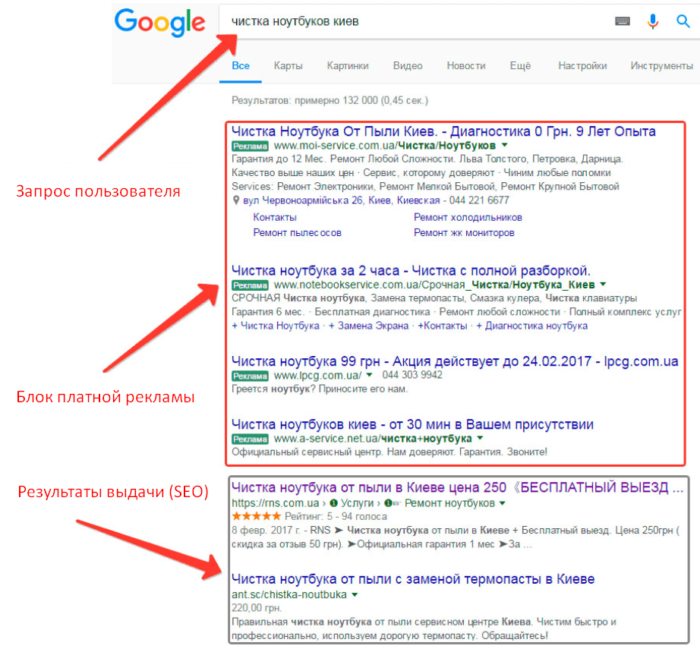This screenshot has height=652, width=700.
Task: Switch to the Карты tab
Action: (x=288, y=66)
